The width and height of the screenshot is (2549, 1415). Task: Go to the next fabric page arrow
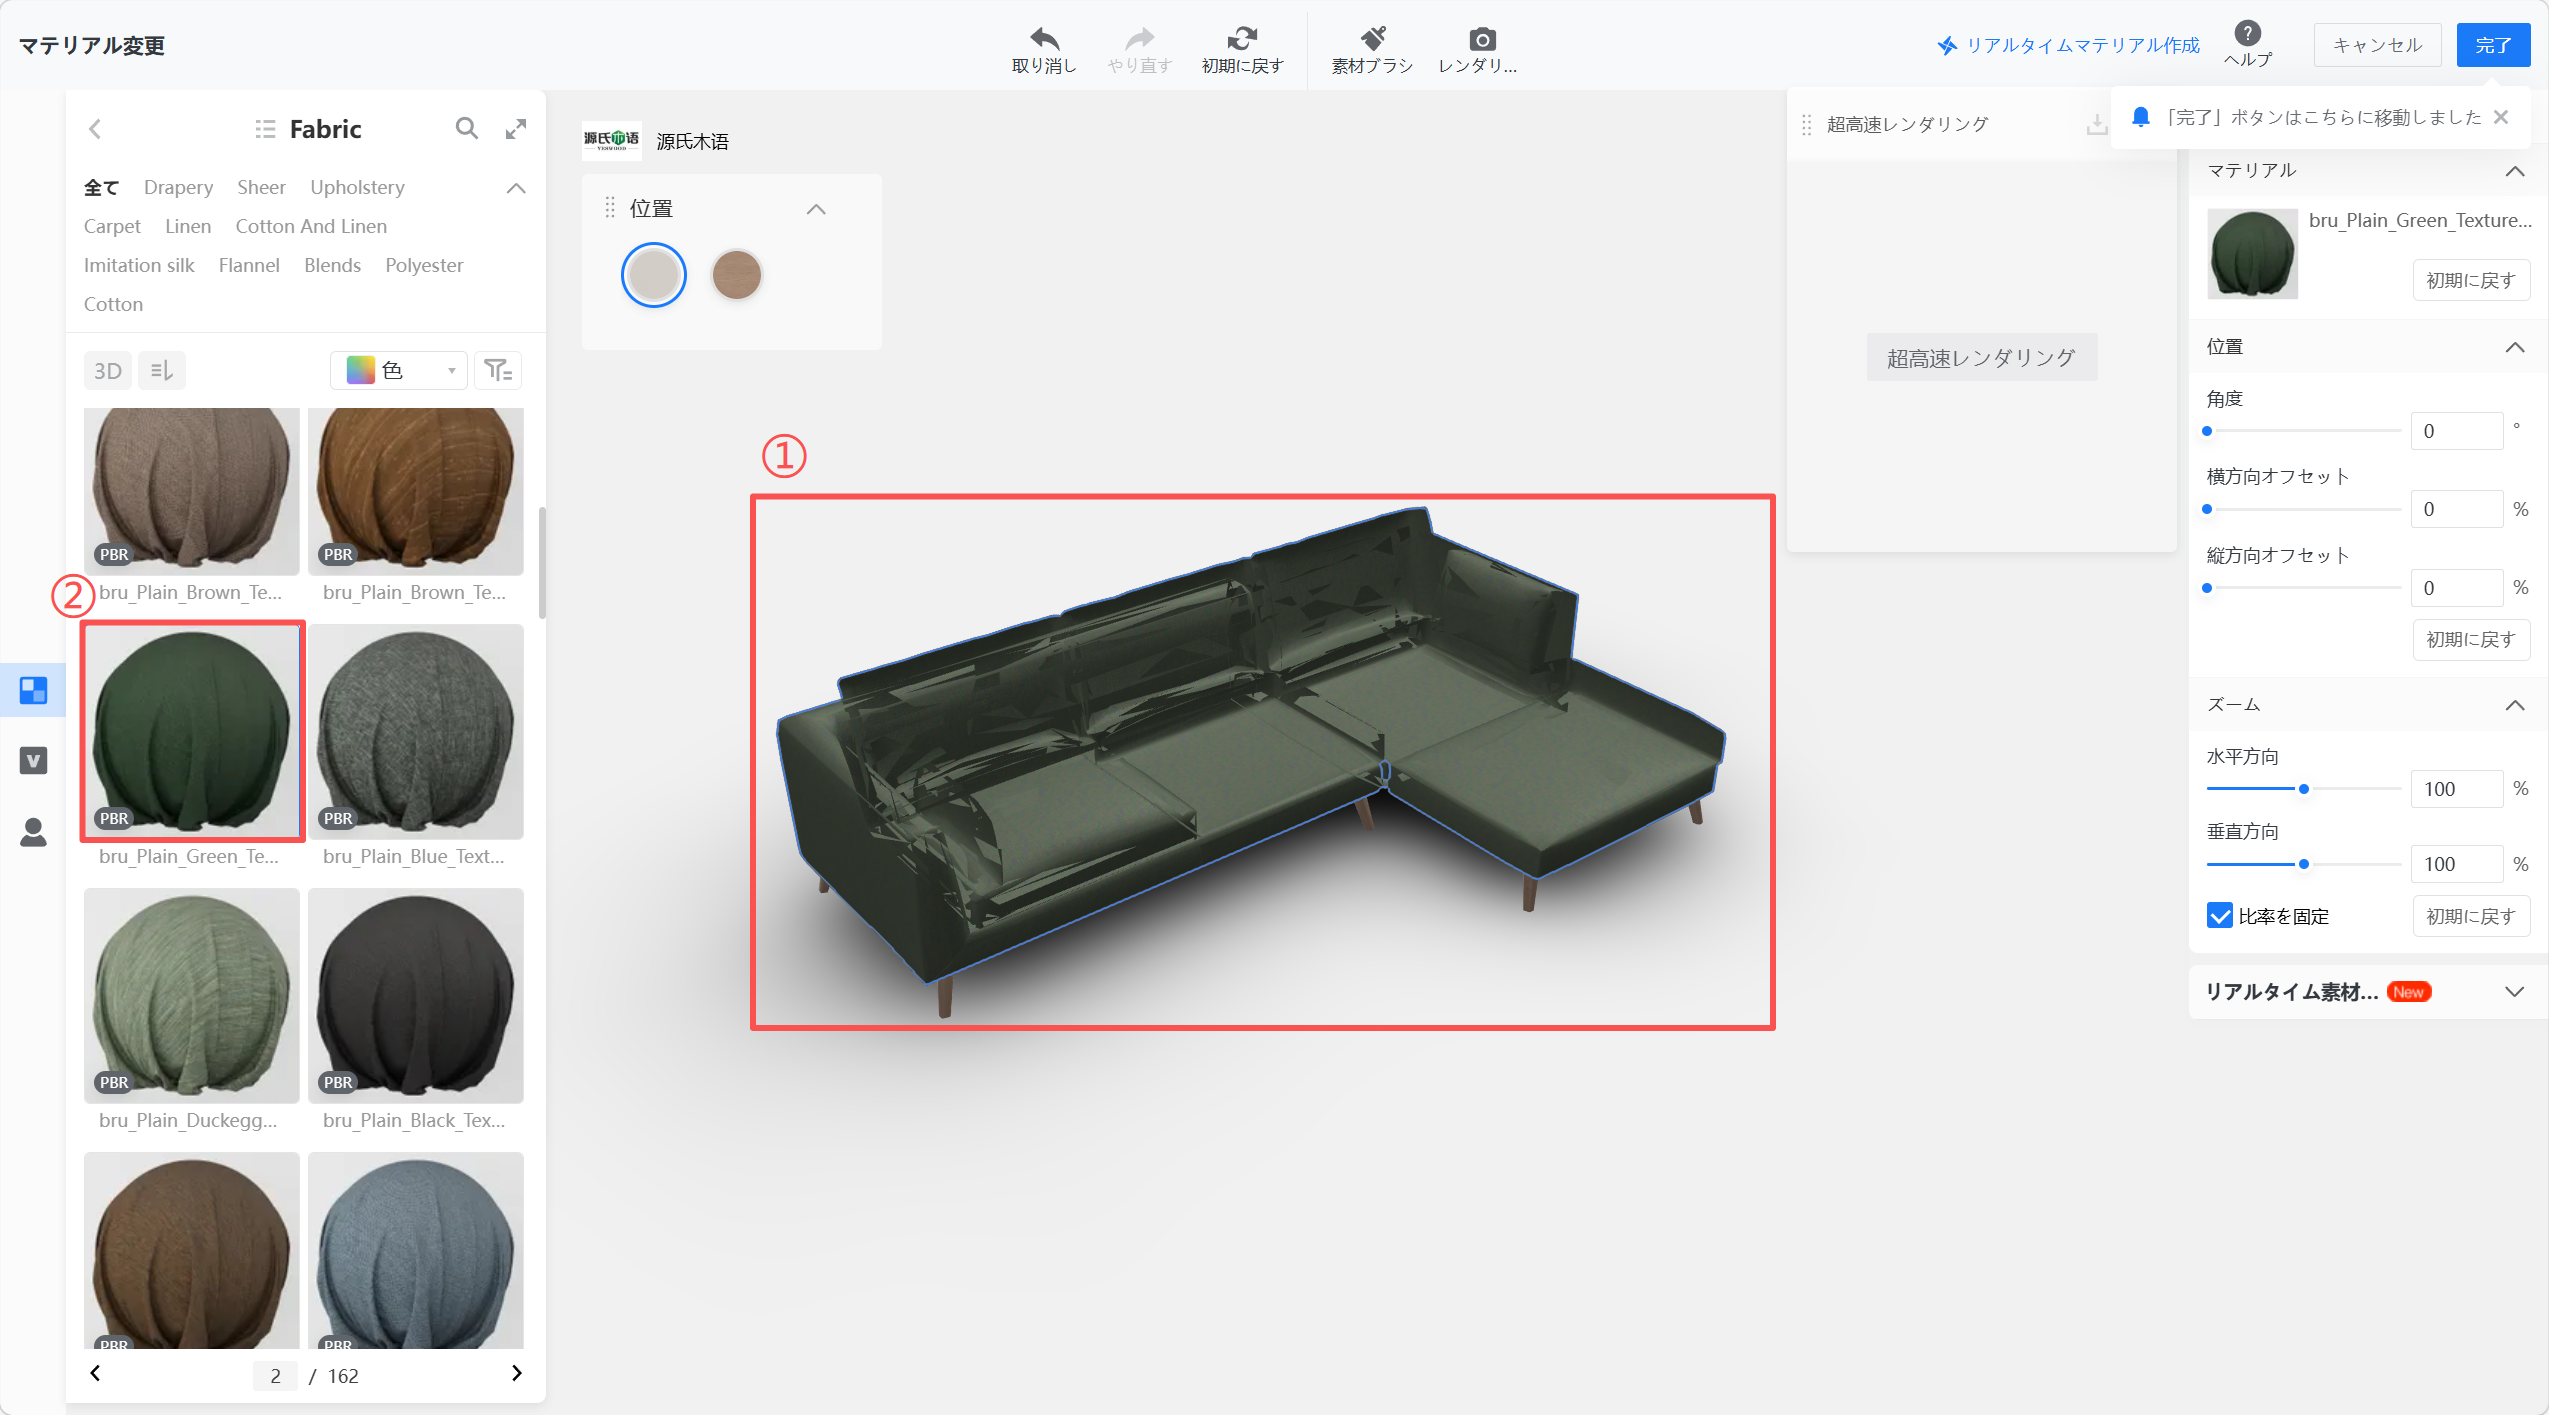tap(516, 1373)
